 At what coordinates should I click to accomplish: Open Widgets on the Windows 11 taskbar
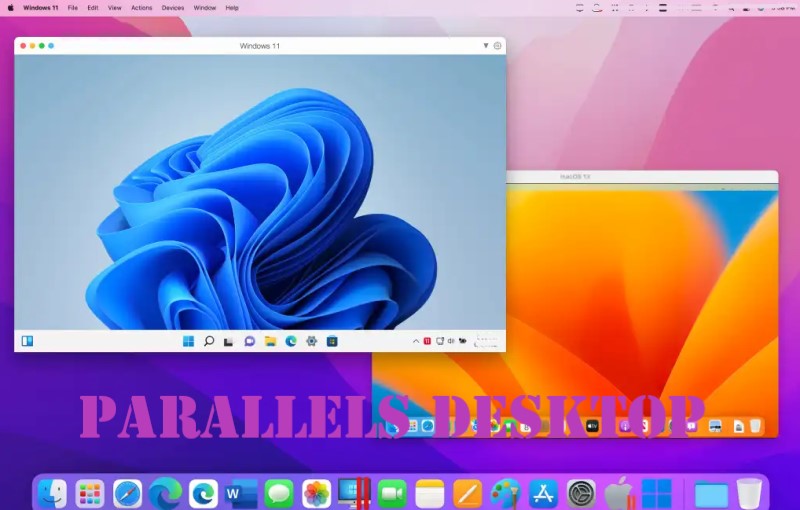click(28, 341)
